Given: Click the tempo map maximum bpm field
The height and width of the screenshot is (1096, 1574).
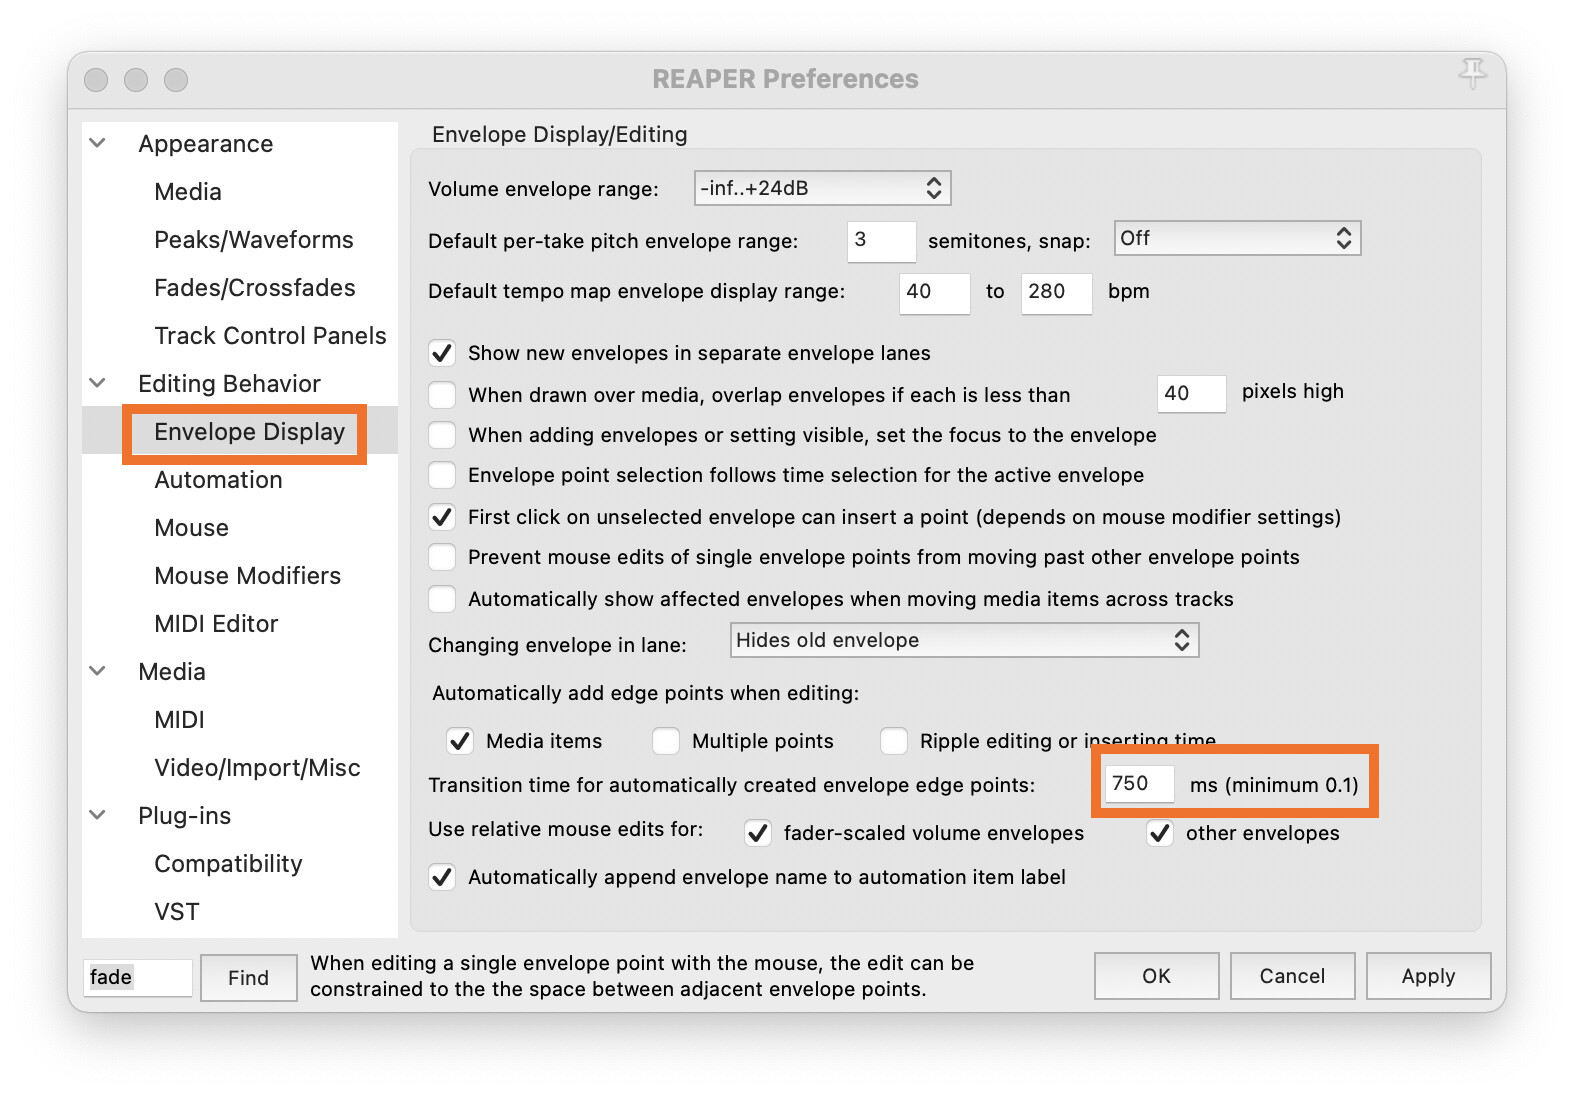Looking at the screenshot, I should pos(1056,293).
